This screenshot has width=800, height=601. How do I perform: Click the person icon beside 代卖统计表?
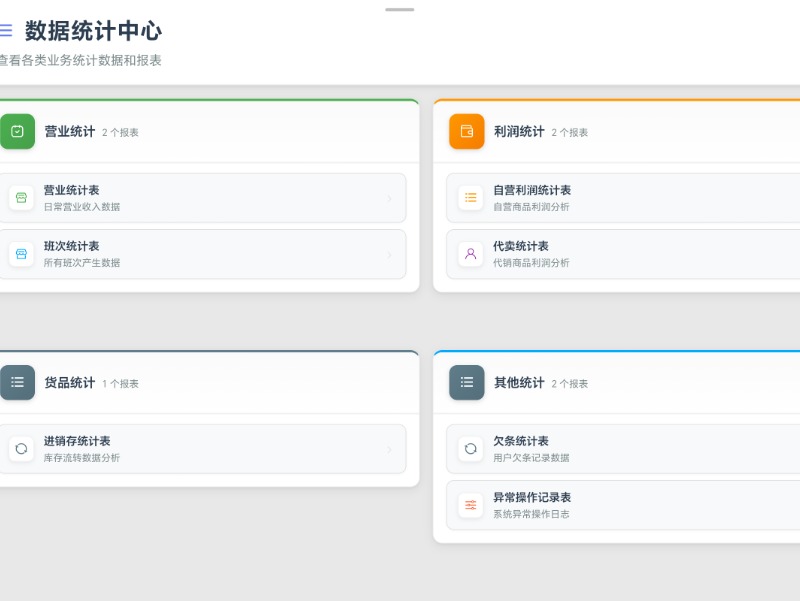[x=470, y=253]
